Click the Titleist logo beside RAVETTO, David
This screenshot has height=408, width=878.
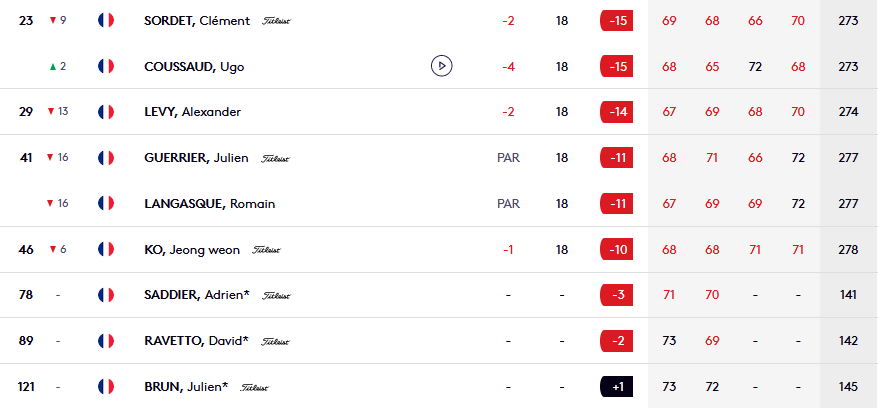[275, 342]
